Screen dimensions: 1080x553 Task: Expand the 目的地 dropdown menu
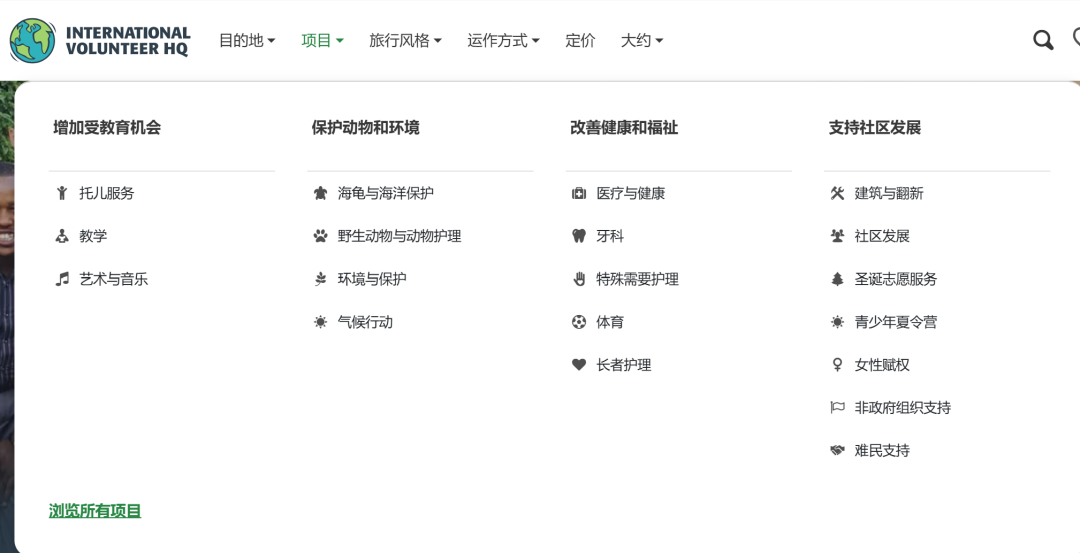[247, 41]
